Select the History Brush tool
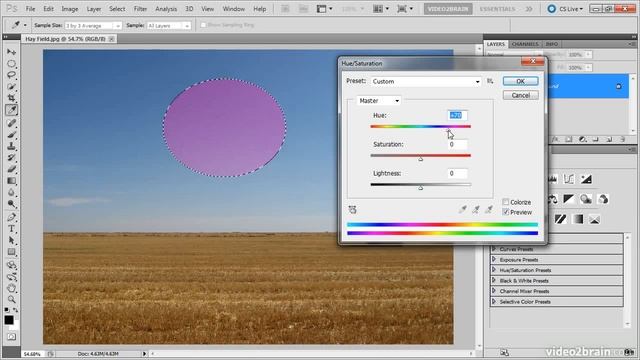The height and width of the screenshot is (360, 640). [x=11, y=158]
